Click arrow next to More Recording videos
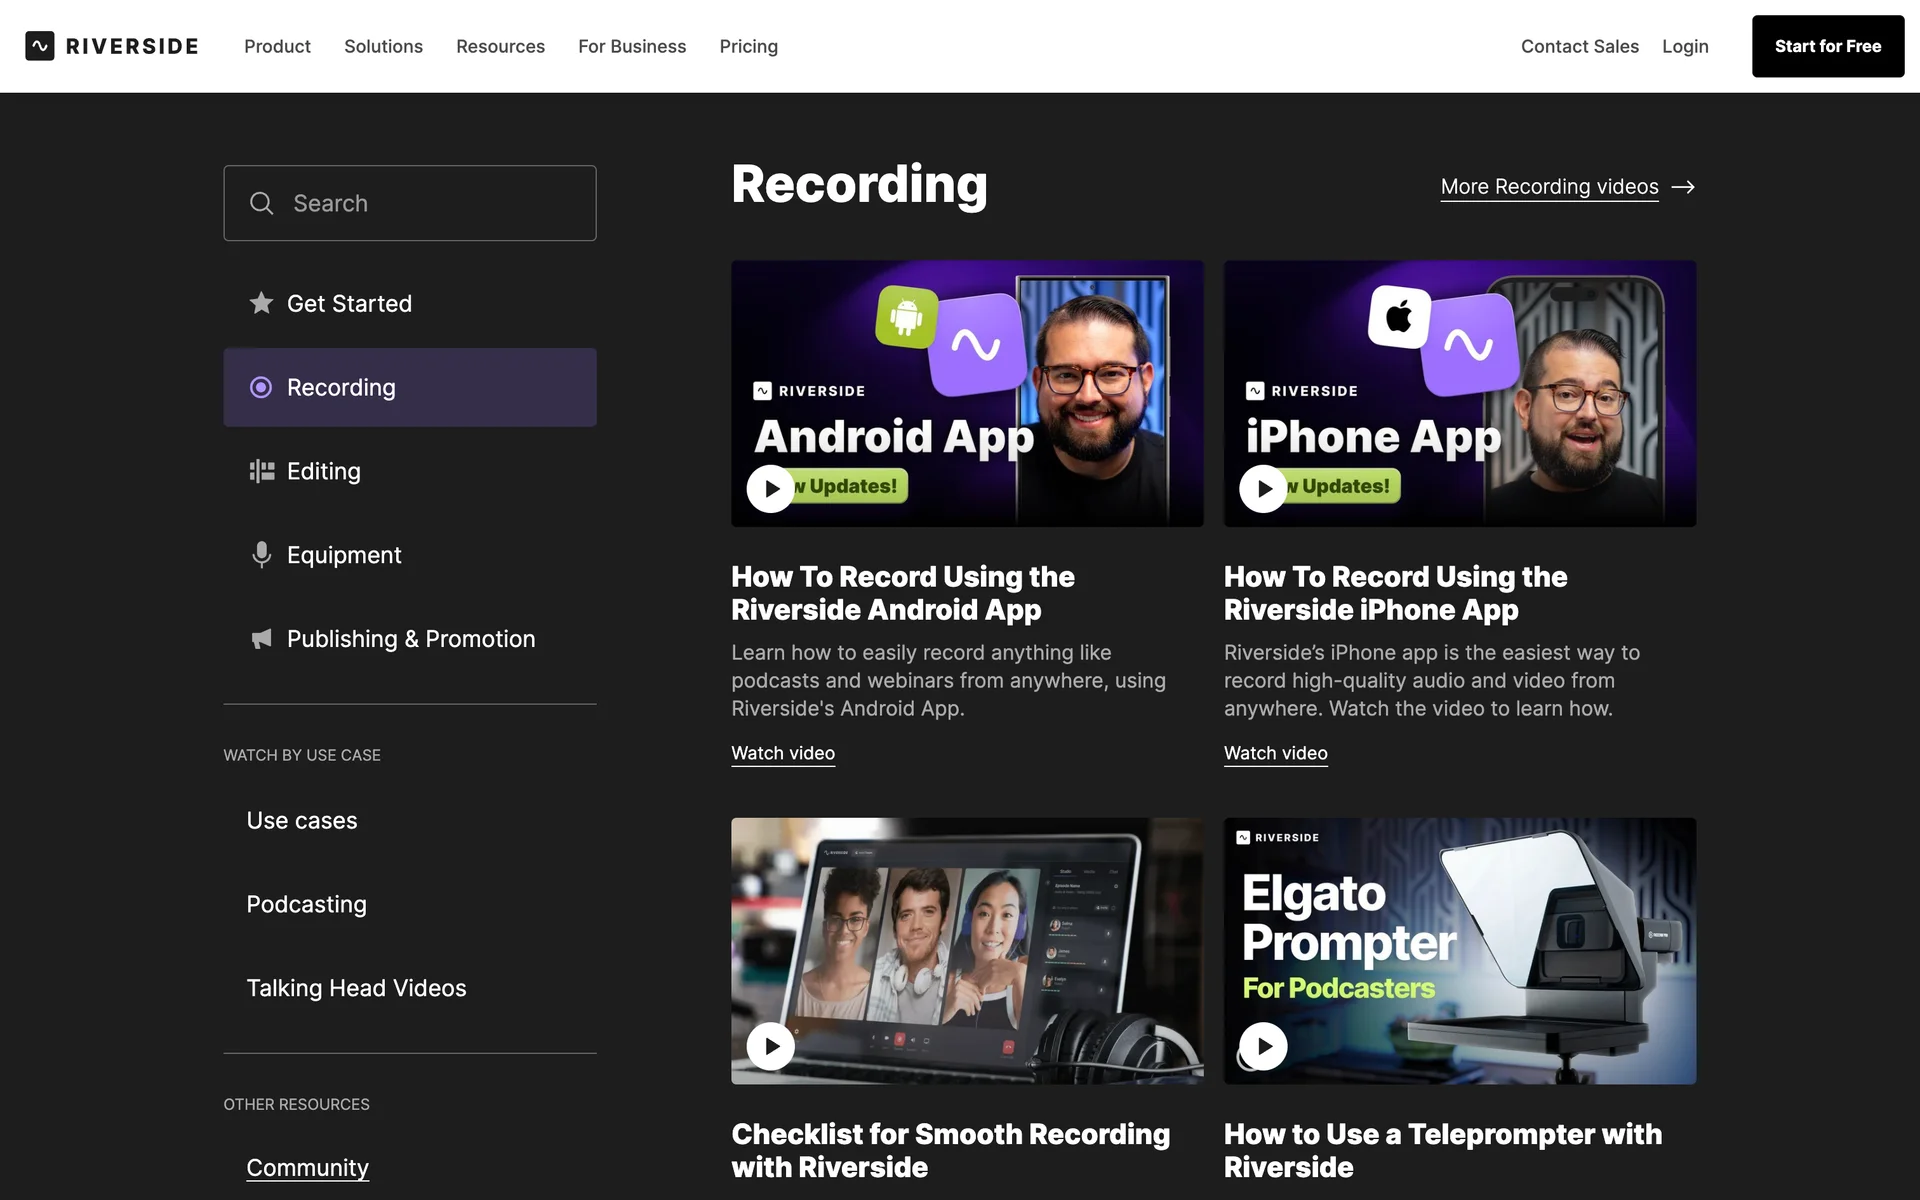Image resolution: width=1920 pixels, height=1200 pixels. tap(1683, 187)
